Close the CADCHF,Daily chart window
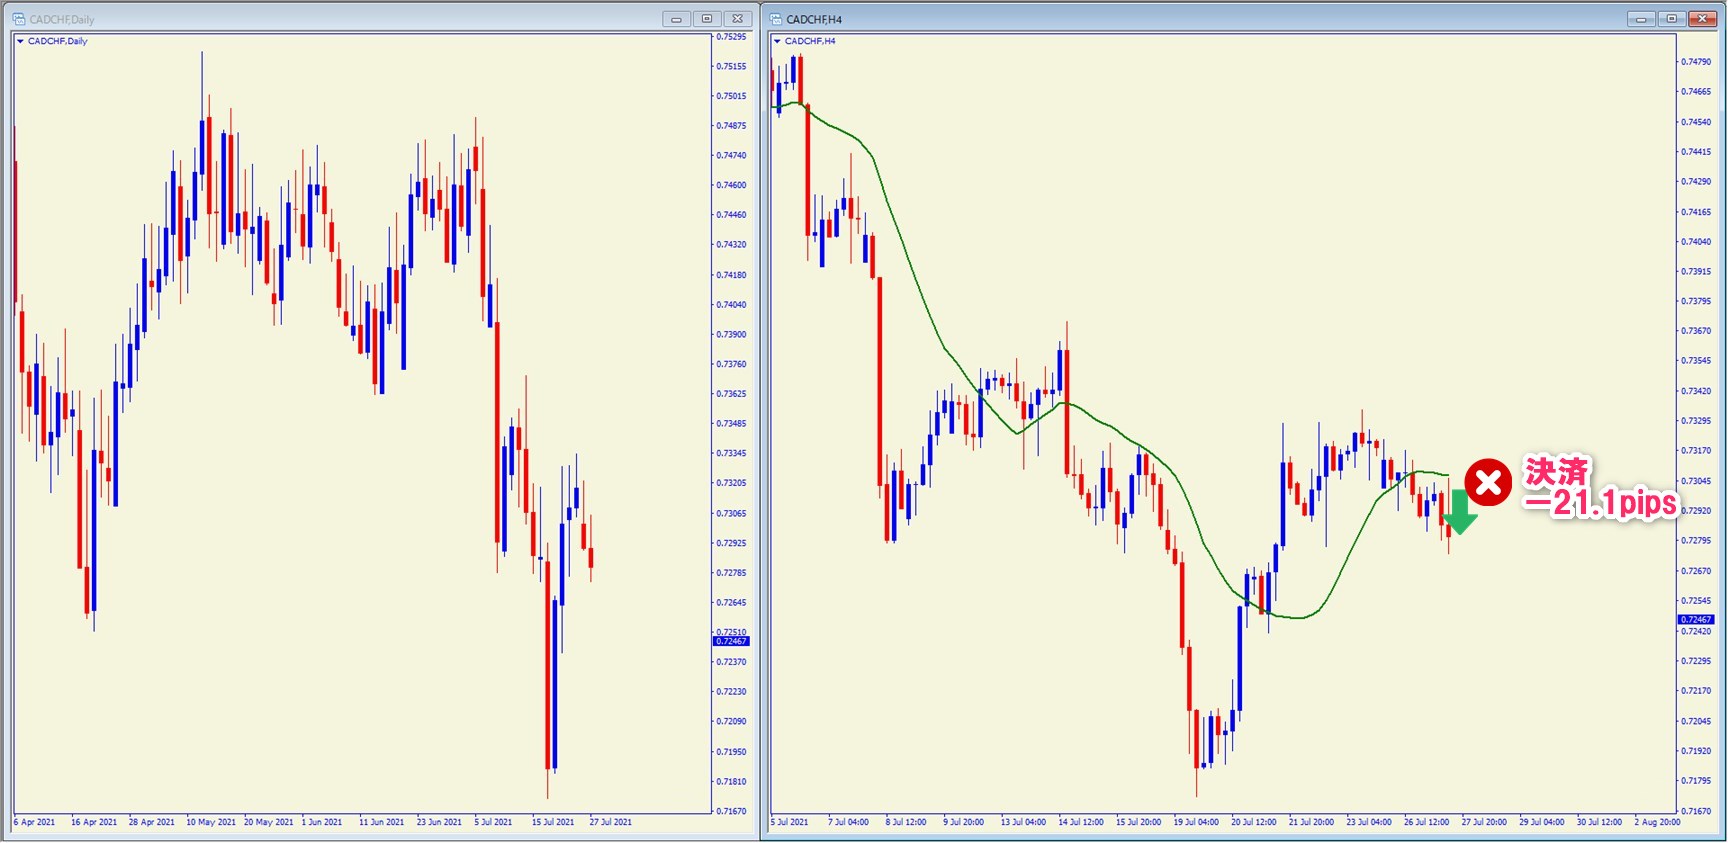 (738, 19)
